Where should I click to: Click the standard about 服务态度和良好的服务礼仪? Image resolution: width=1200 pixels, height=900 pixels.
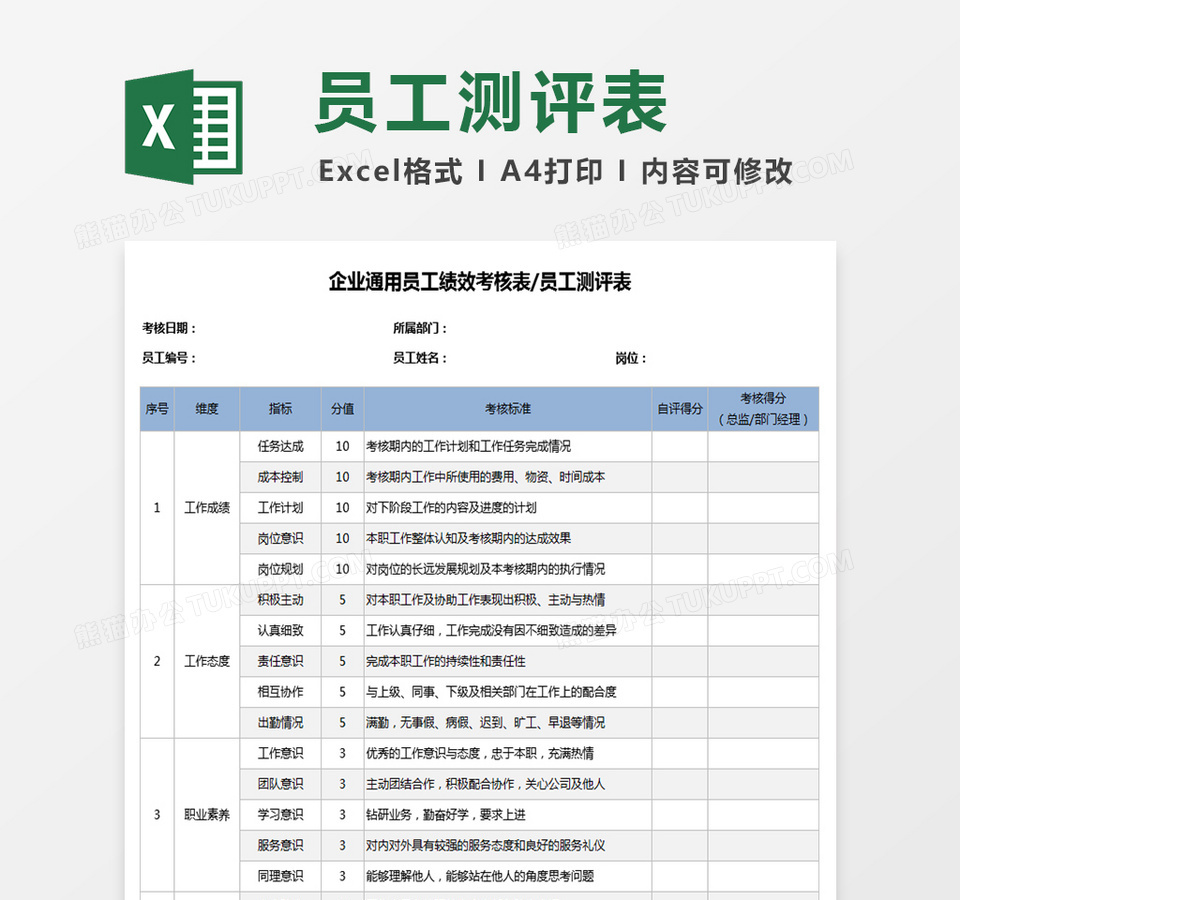pyautogui.click(x=486, y=846)
